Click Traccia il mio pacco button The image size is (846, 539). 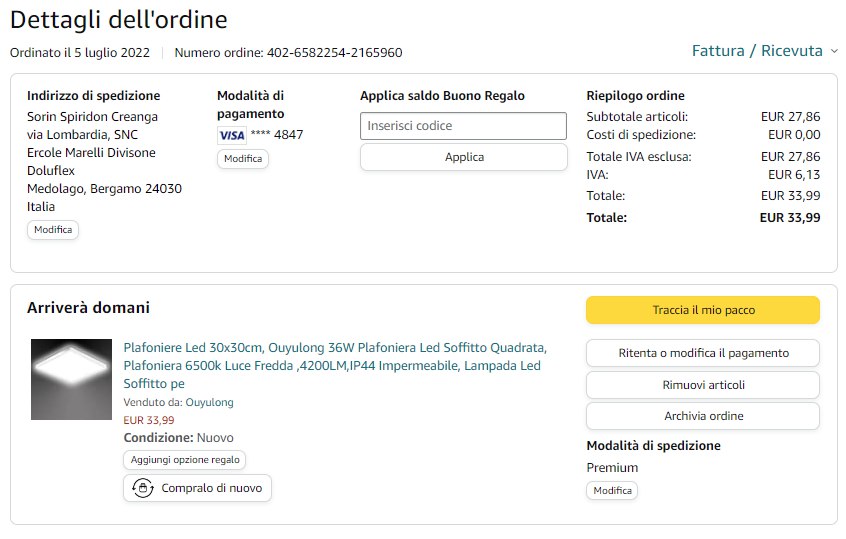(x=702, y=310)
